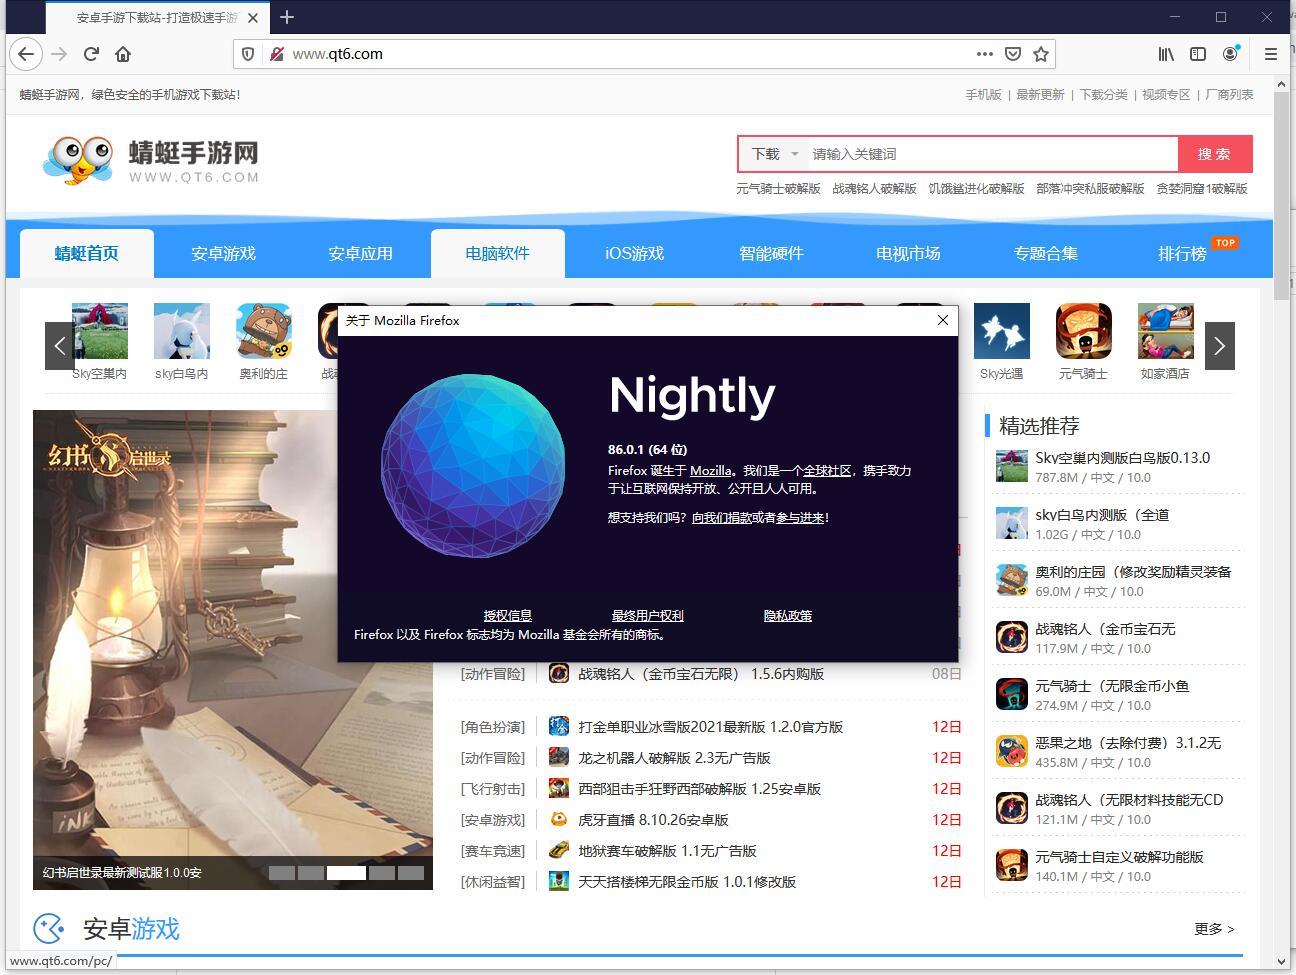Click 向我们捐款 donate link
Screen dimensions: 1296x975
point(722,517)
